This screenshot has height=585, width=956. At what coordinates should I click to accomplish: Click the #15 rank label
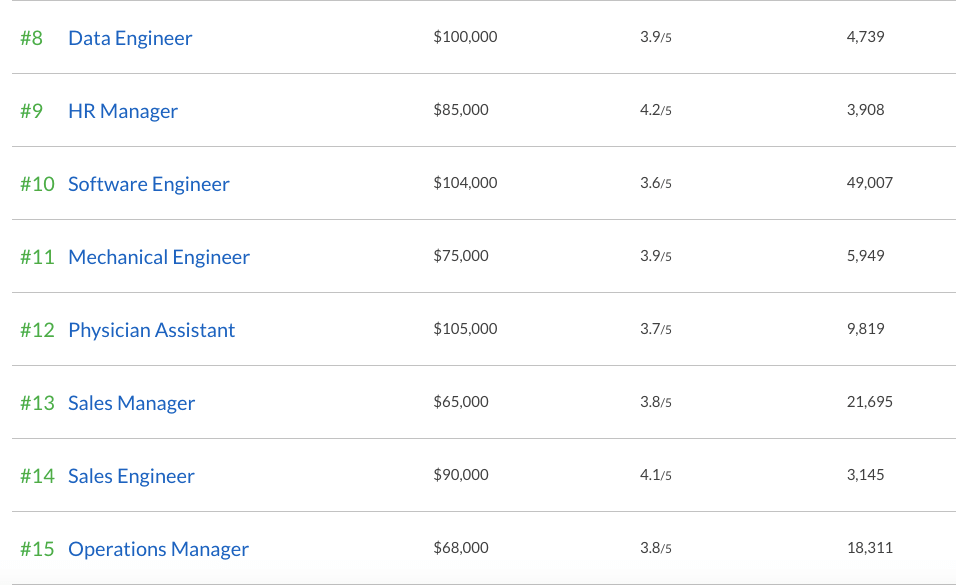(37, 549)
